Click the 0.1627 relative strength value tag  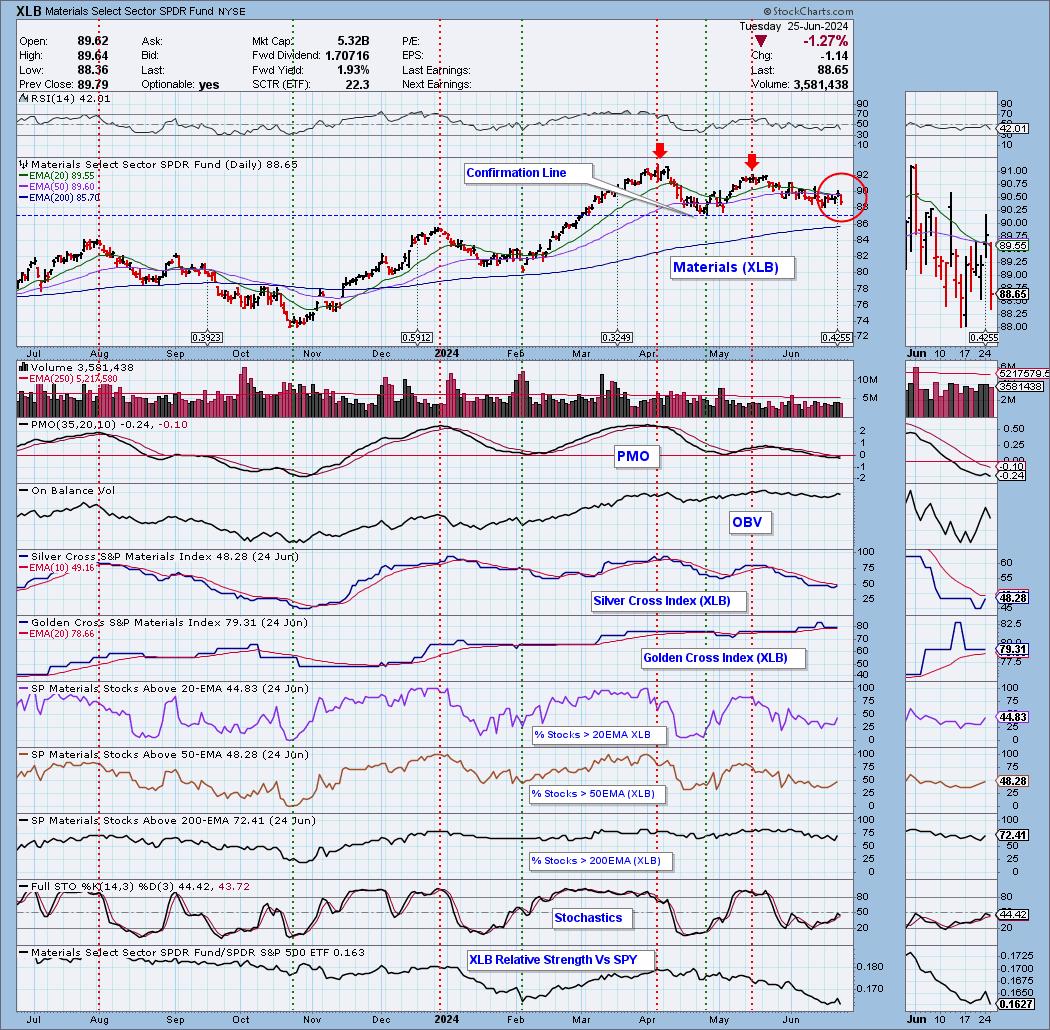1015,1004
